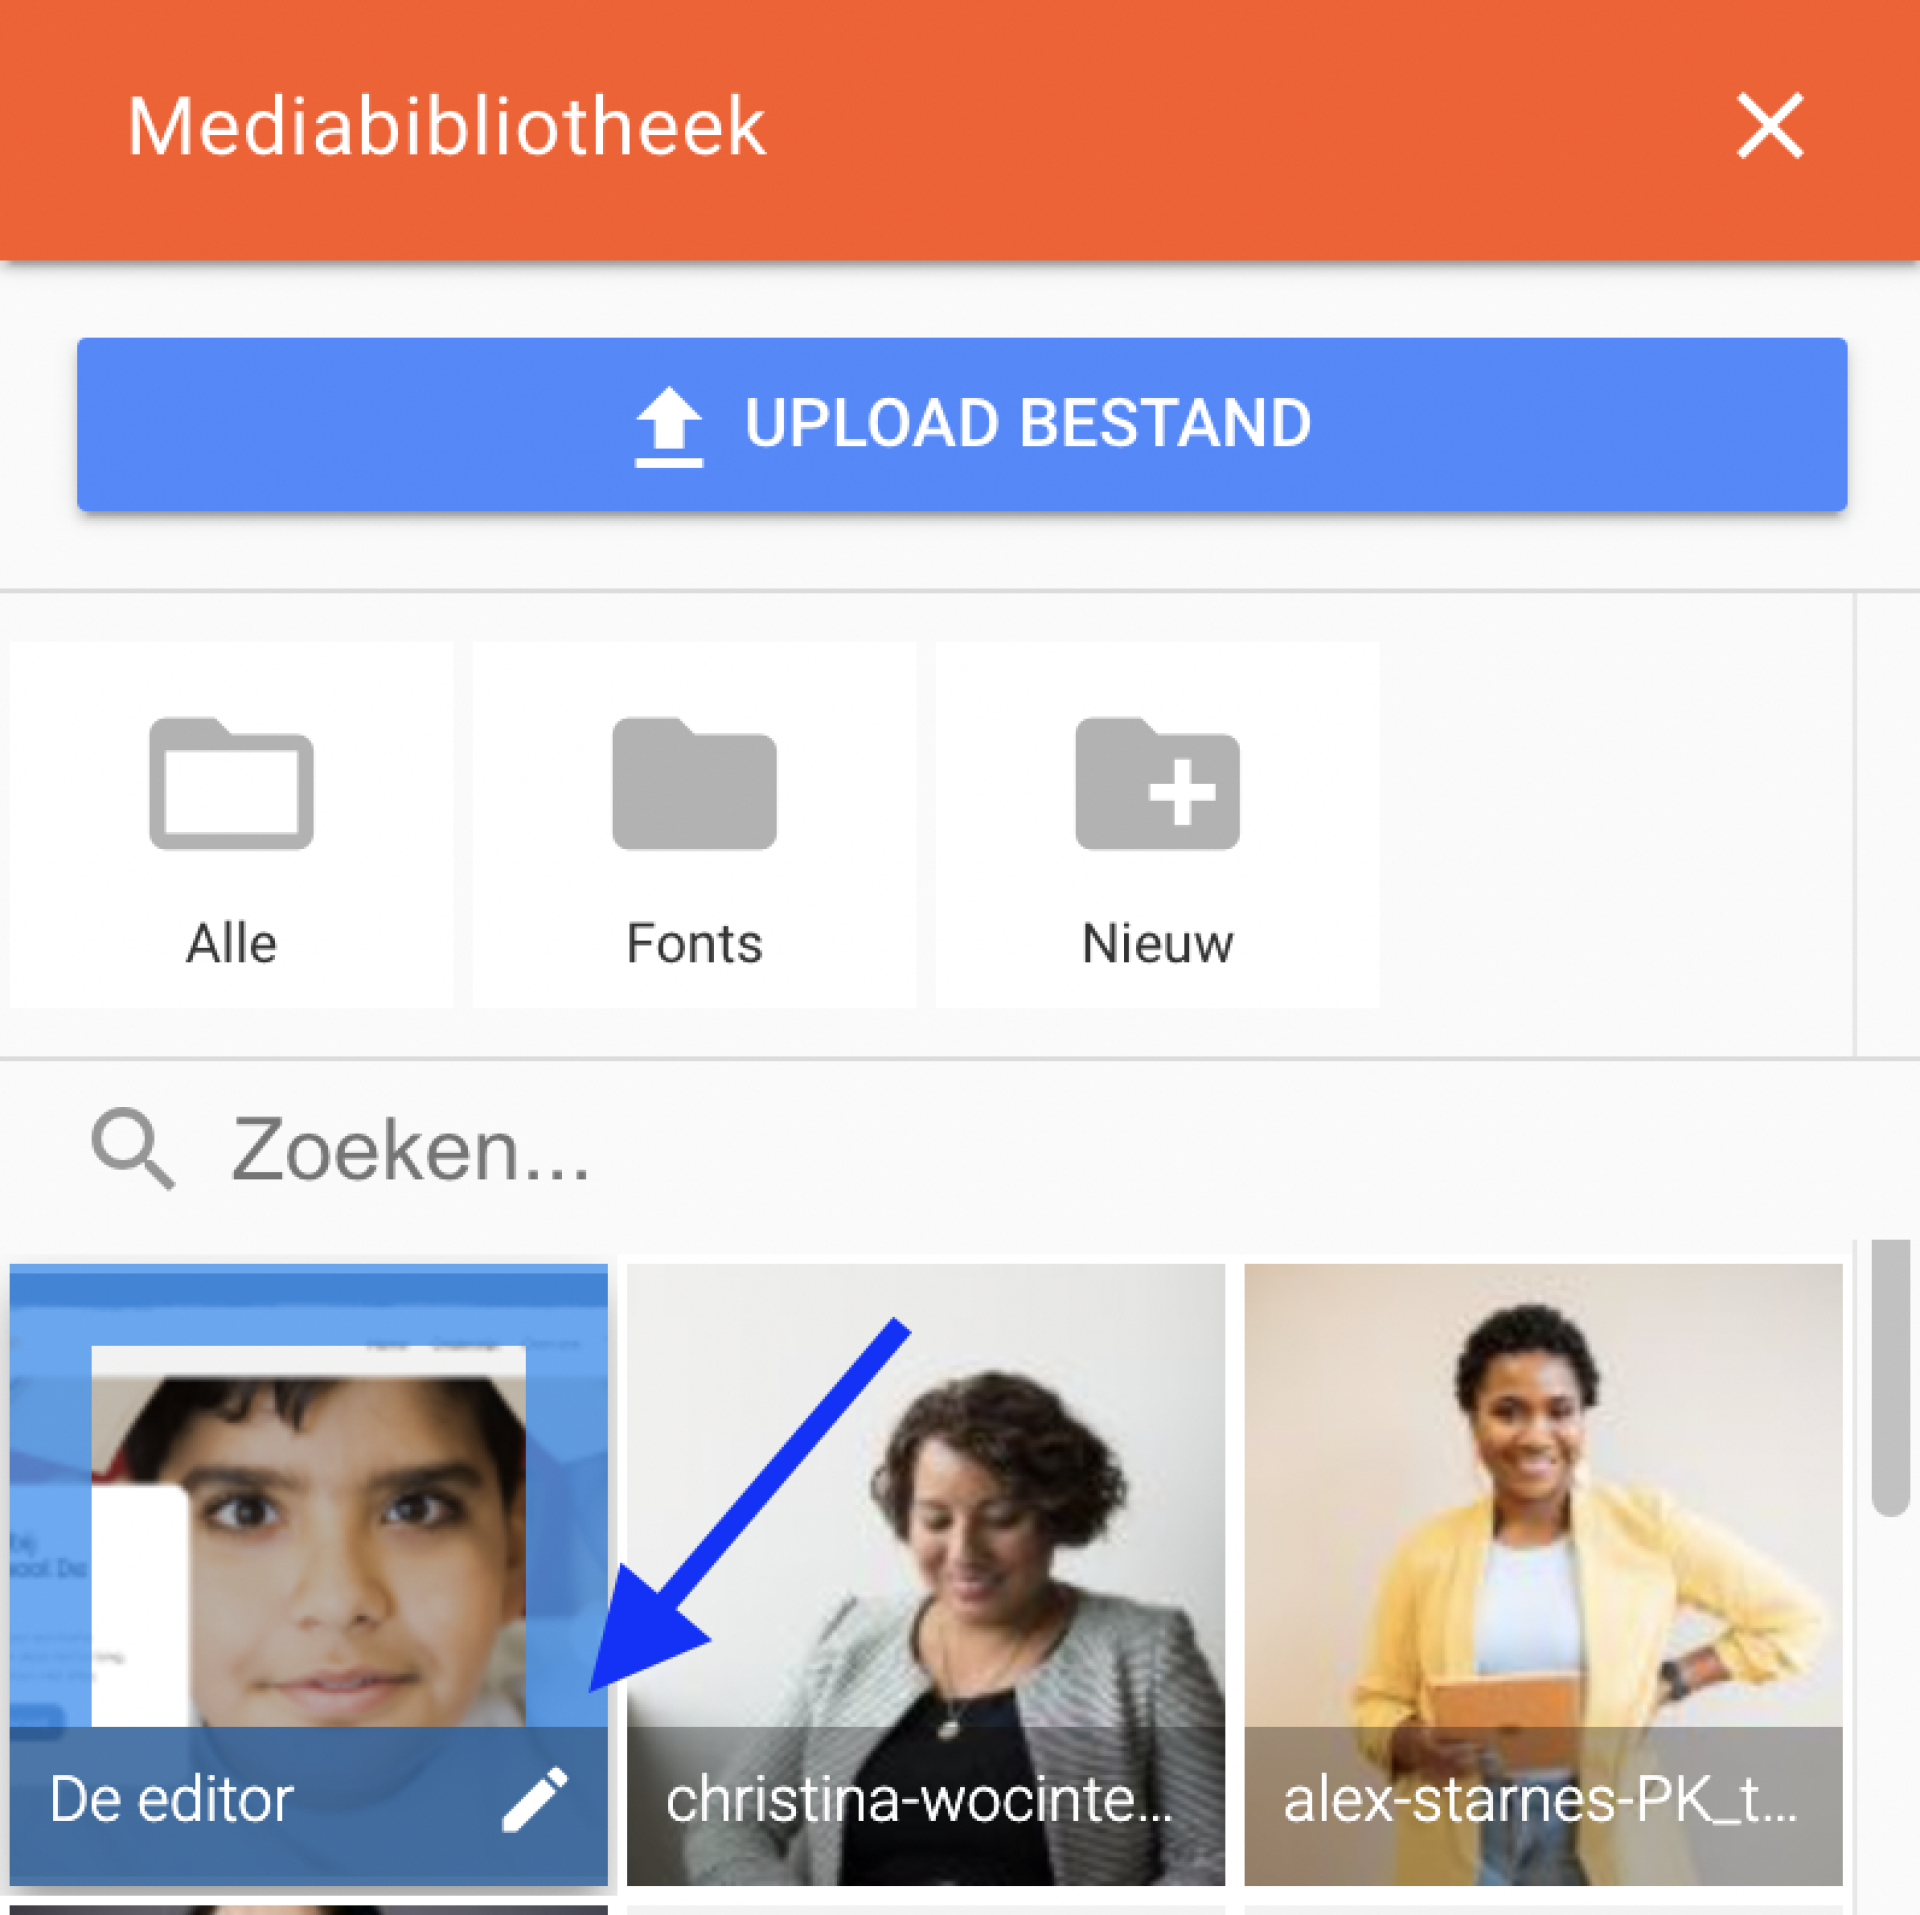The height and width of the screenshot is (1915, 1920).
Task: Click the vertical scrollbar handle
Action: [x=1890, y=1376]
